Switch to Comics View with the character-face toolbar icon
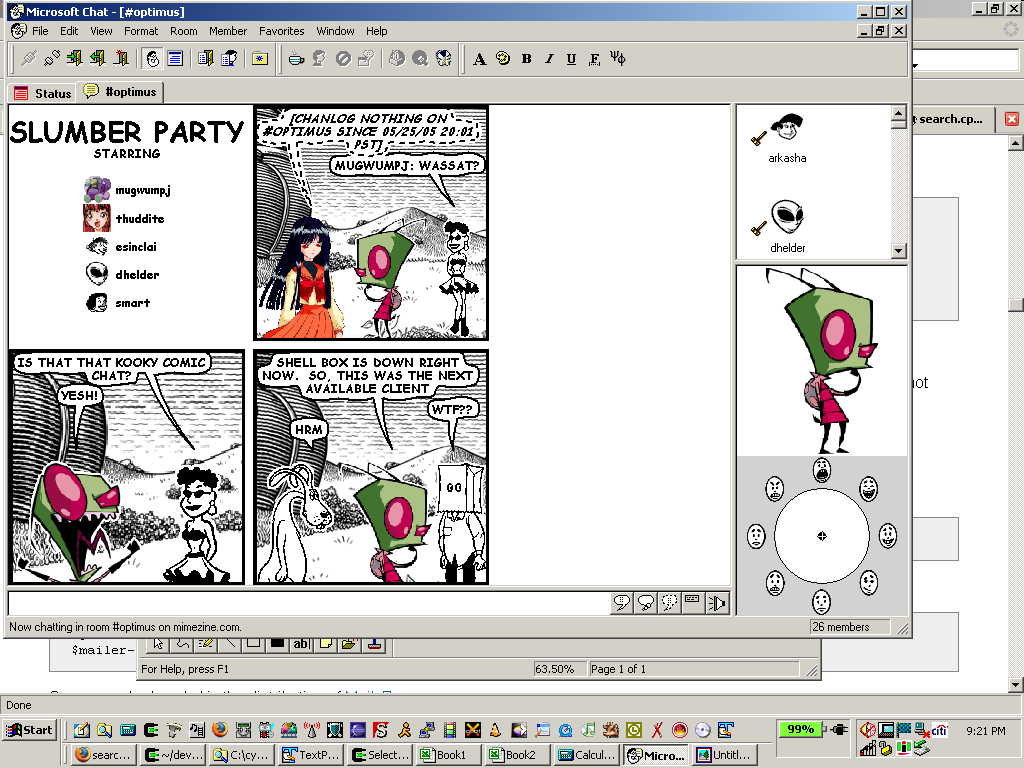The image size is (1024, 768). pyautogui.click(x=153, y=59)
